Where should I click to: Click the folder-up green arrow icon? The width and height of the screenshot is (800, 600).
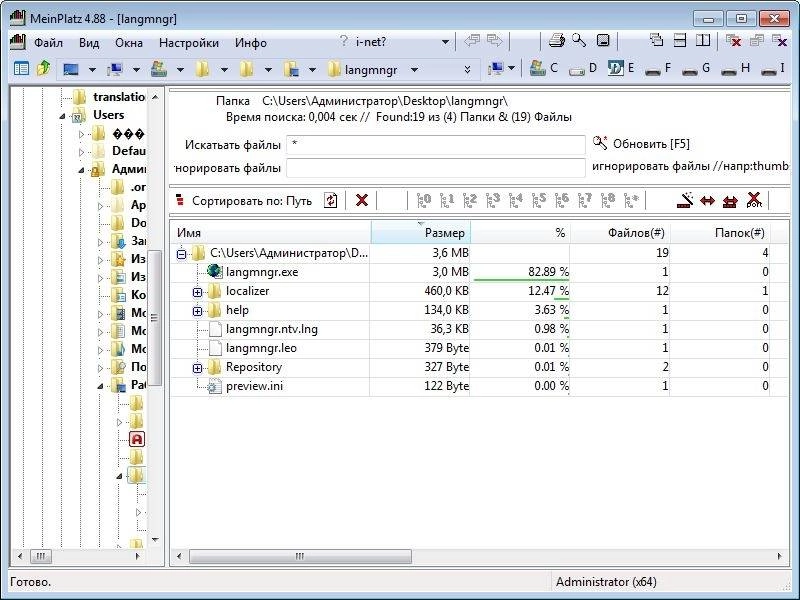(x=44, y=68)
